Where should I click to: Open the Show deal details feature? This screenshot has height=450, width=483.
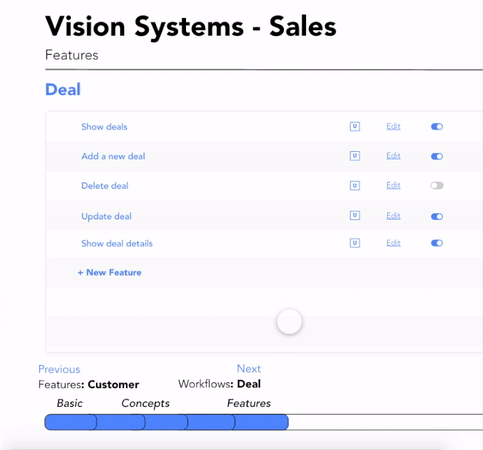117,243
